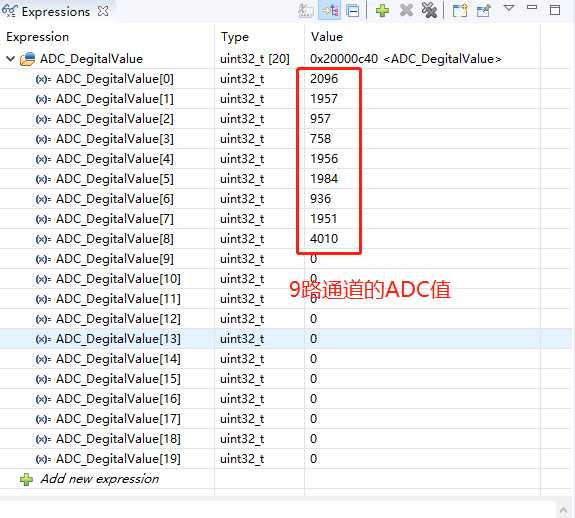The width and height of the screenshot is (575, 518).
Task: Click the Expression column header
Action: click(x=37, y=37)
